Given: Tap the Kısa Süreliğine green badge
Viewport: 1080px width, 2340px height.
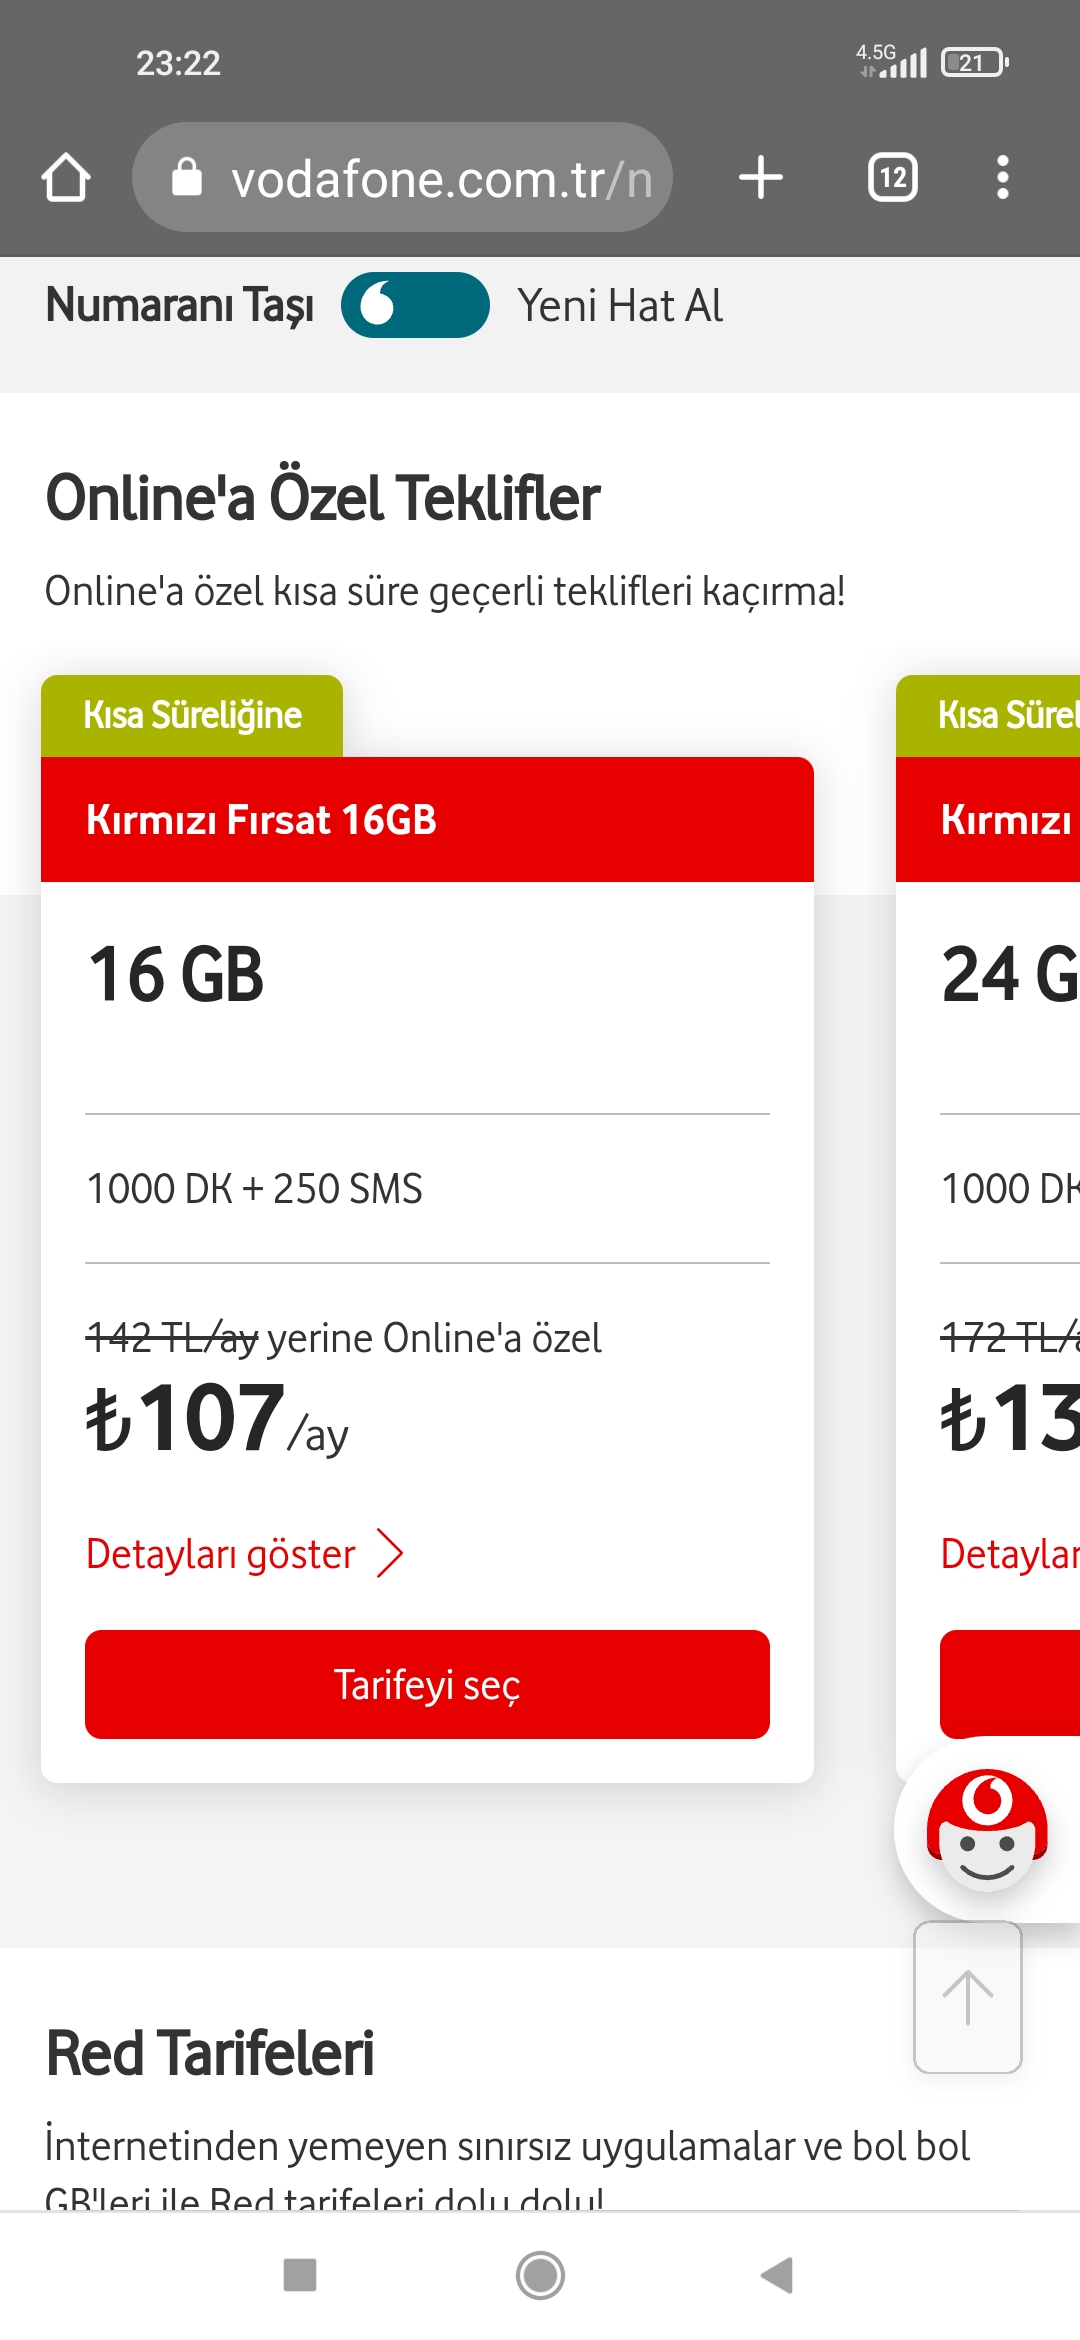Looking at the screenshot, I should pos(192,716).
